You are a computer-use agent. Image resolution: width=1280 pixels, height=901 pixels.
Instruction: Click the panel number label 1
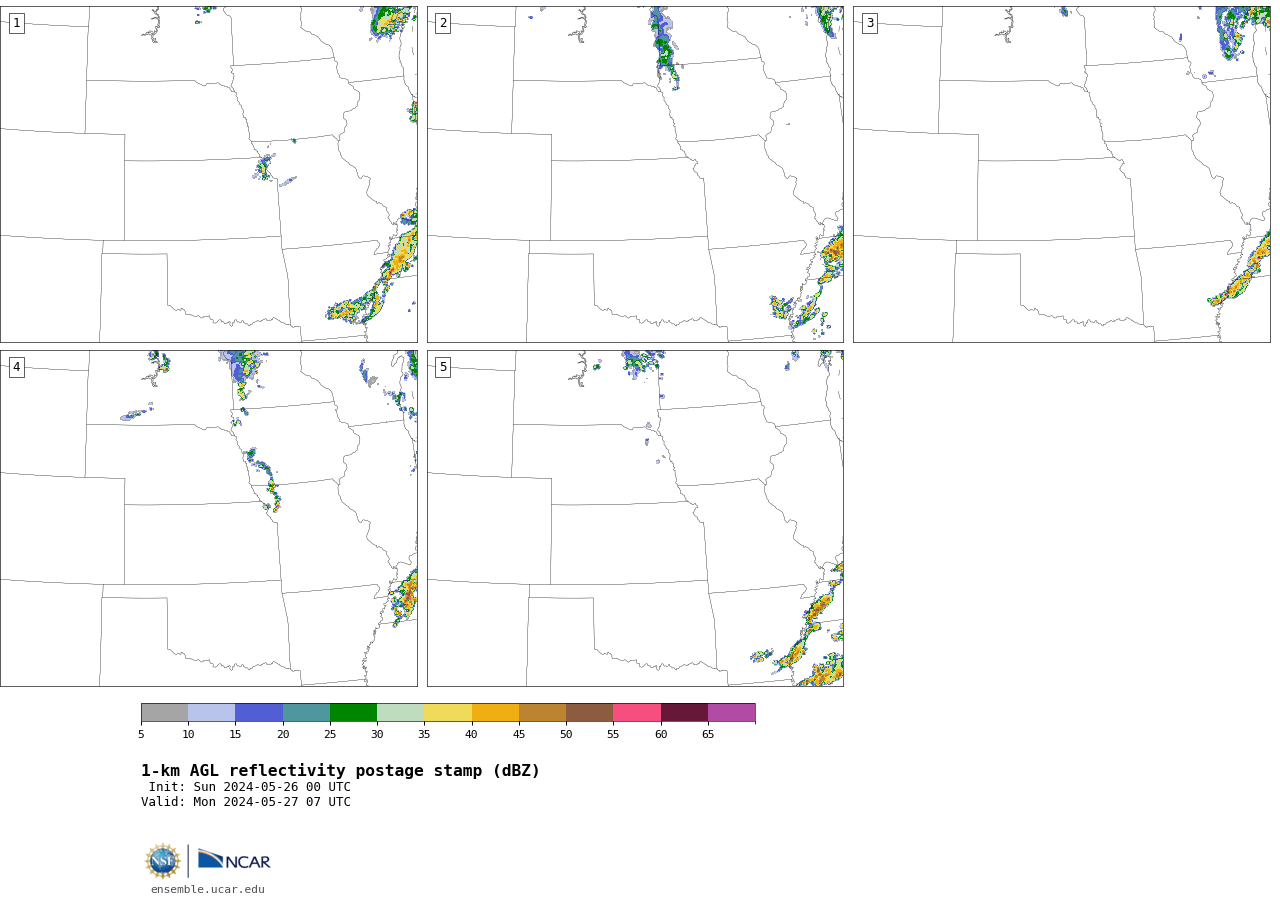click(16, 23)
